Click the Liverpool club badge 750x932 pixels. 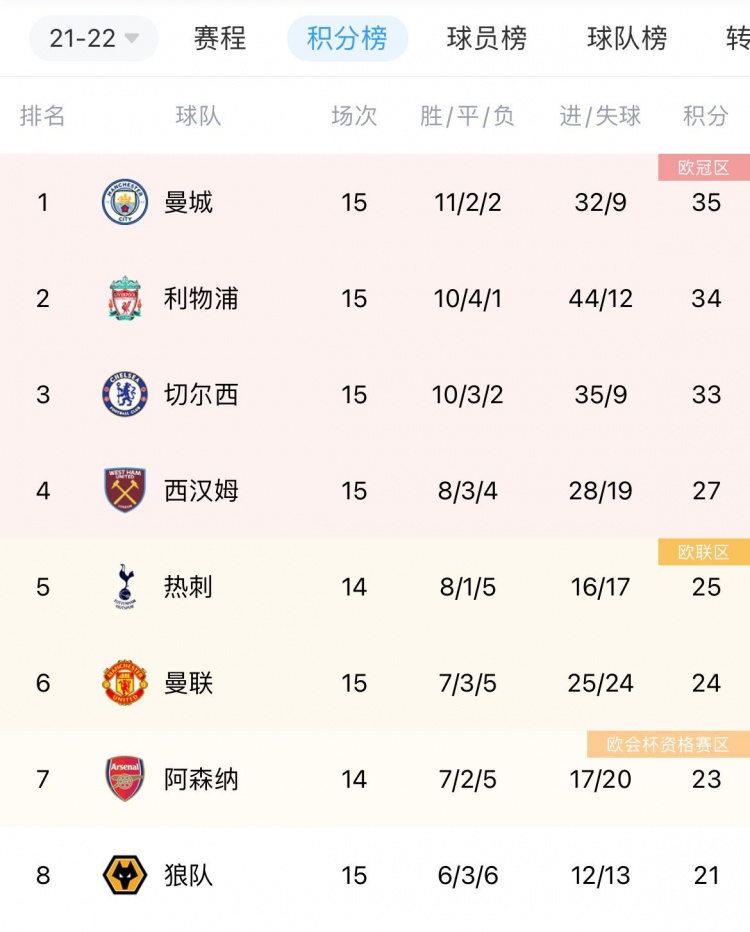tap(125, 298)
